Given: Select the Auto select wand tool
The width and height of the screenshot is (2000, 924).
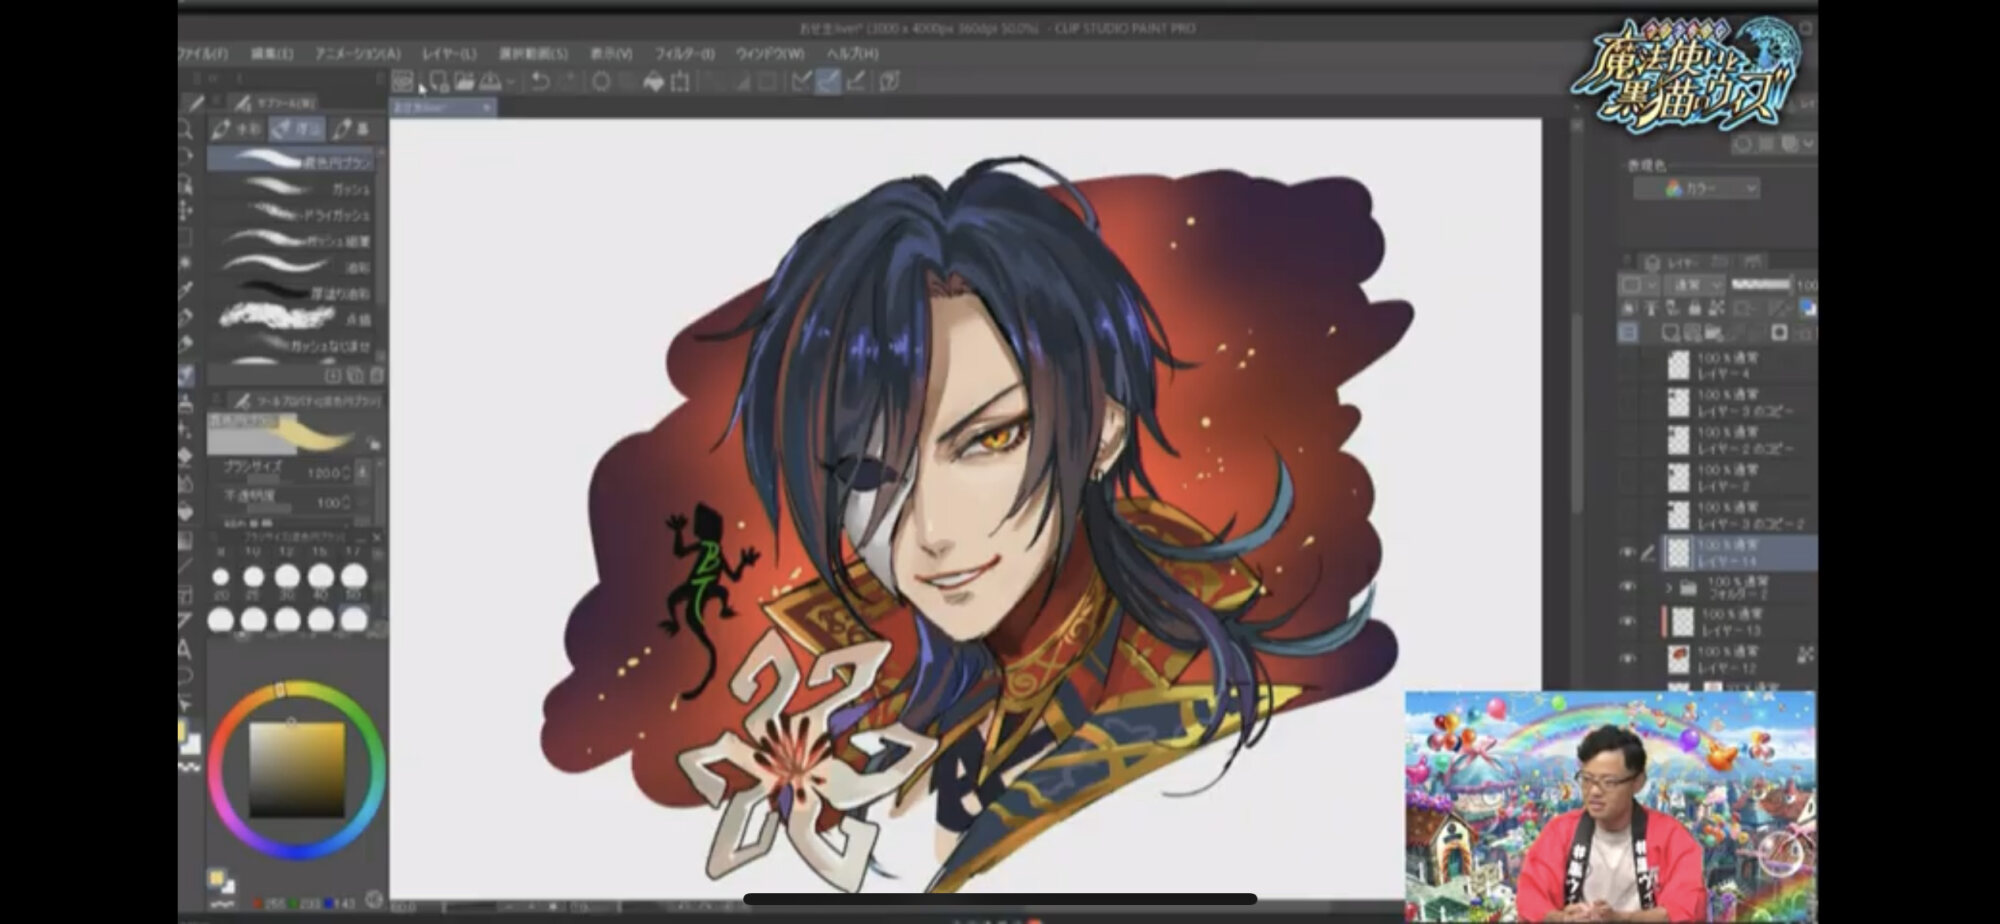Looking at the screenshot, I should tap(186, 263).
